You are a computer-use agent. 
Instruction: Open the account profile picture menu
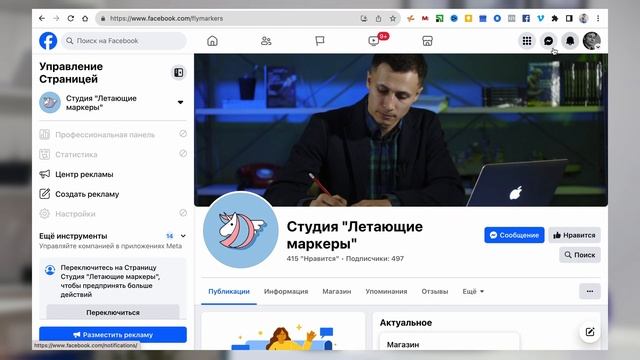click(x=591, y=41)
